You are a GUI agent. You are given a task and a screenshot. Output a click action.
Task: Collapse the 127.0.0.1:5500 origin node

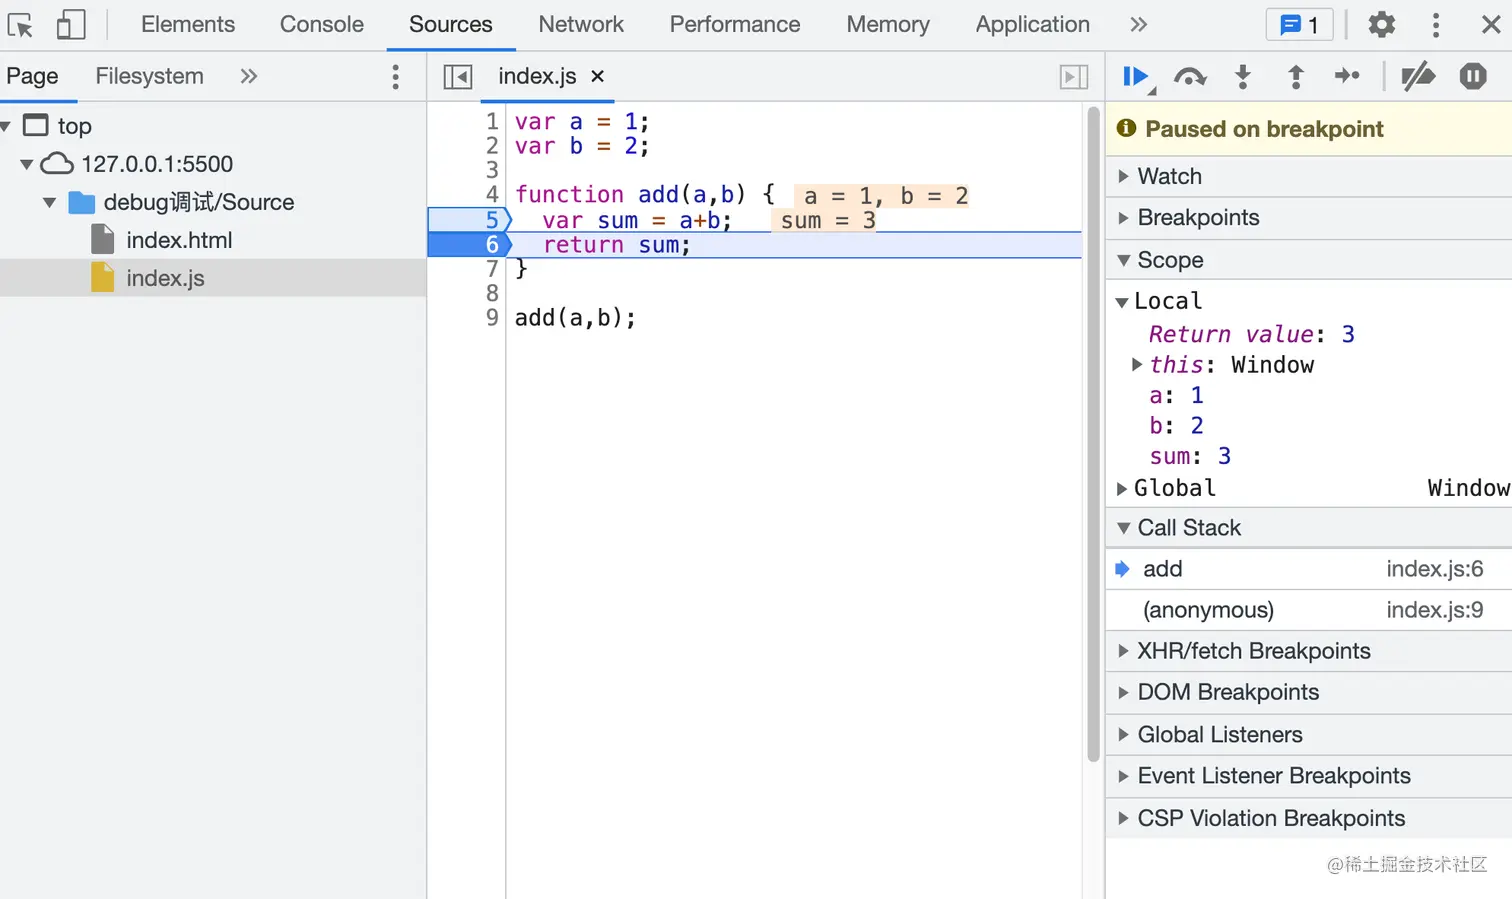click(x=26, y=164)
